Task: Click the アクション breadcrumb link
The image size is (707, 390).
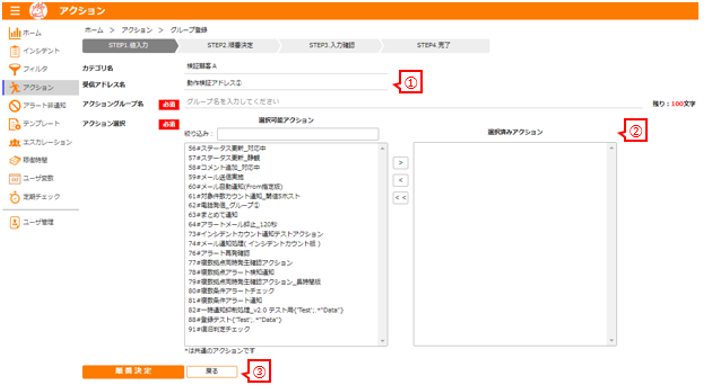Action: (137, 30)
